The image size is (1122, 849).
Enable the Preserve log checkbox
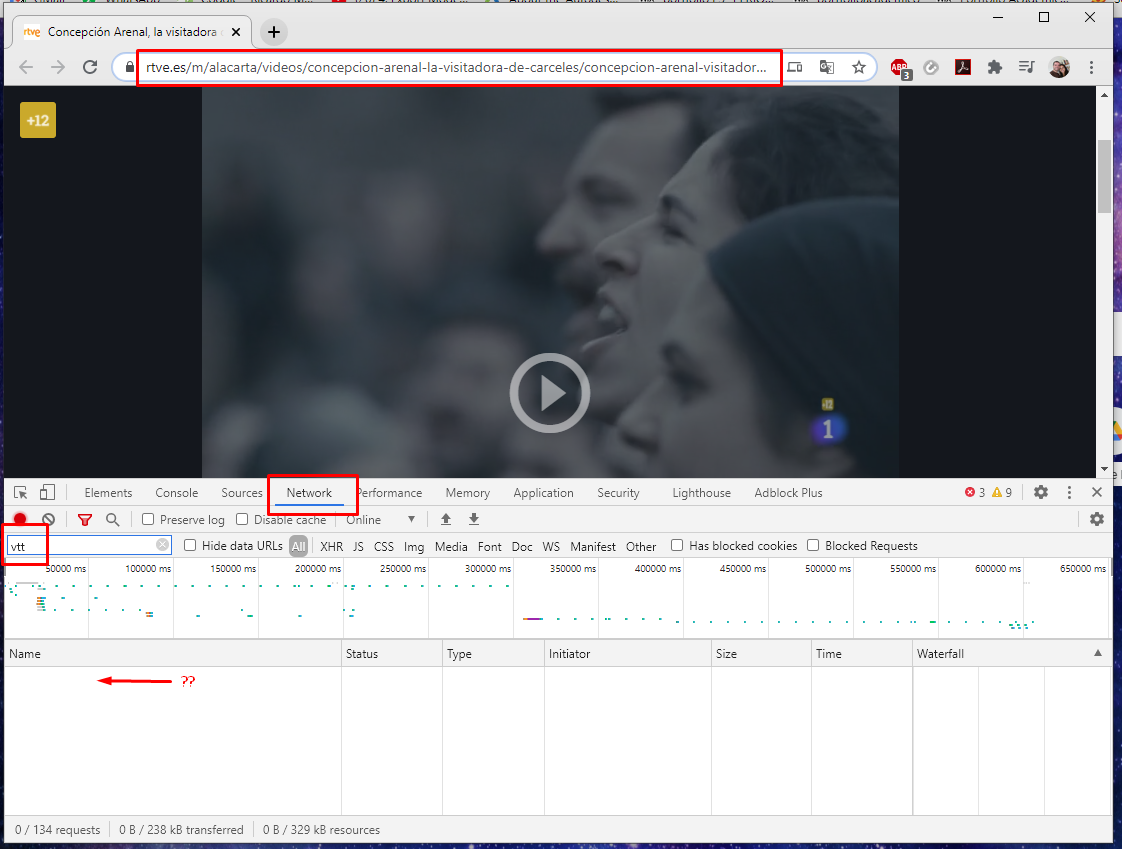click(148, 520)
